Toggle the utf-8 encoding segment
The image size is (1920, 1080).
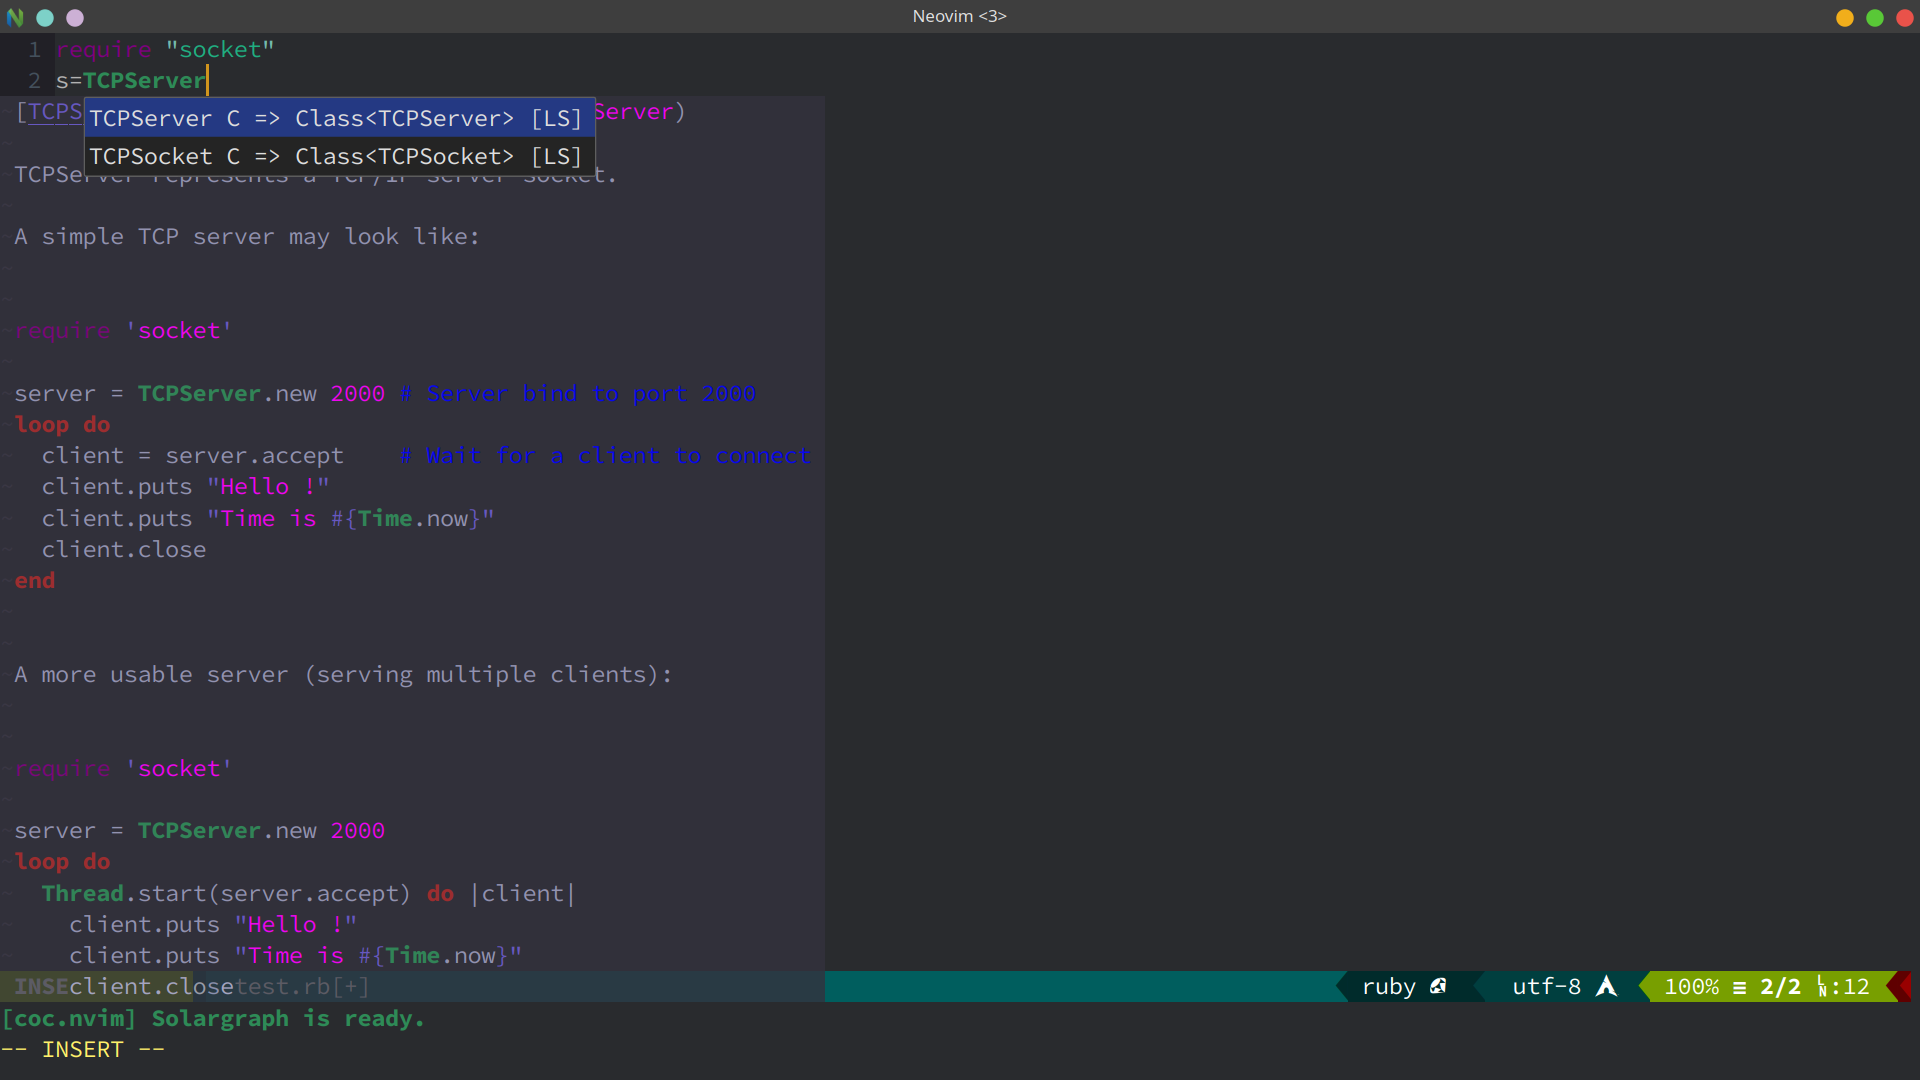pos(1546,986)
